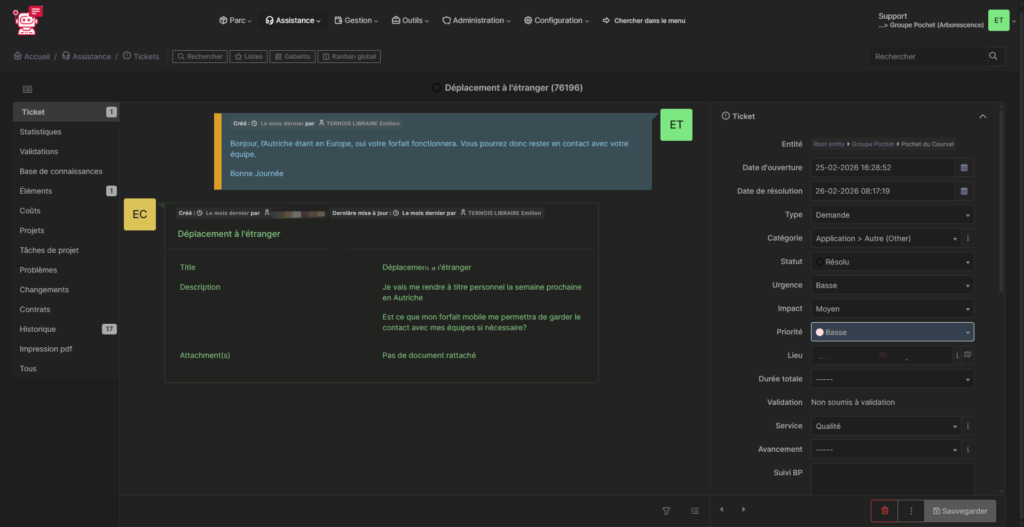Open the Assistance menu in top bar
1024x527 pixels.
pyautogui.click(x=293, y=20)
